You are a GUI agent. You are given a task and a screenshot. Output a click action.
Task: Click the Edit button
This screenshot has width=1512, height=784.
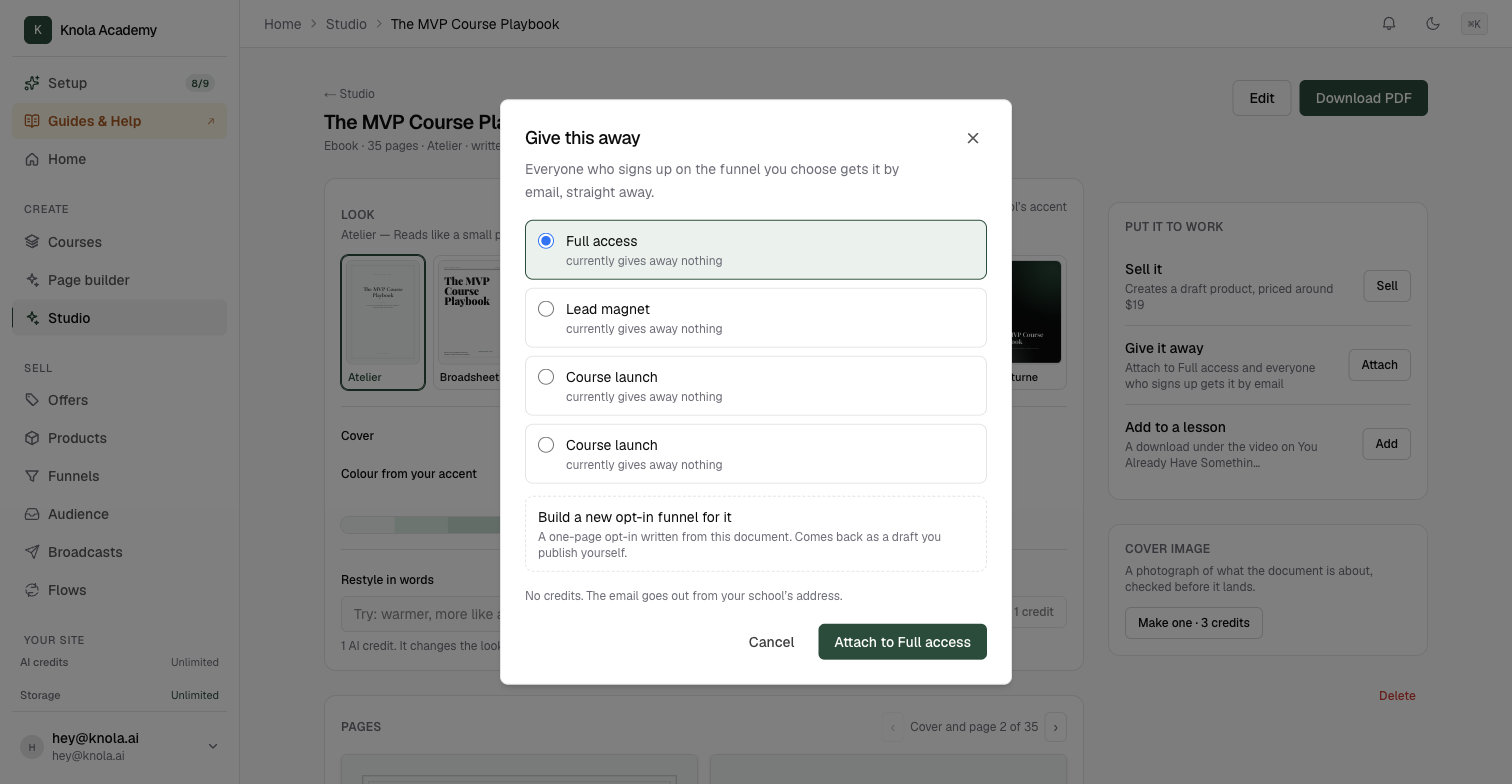[x=1262, y=98]
